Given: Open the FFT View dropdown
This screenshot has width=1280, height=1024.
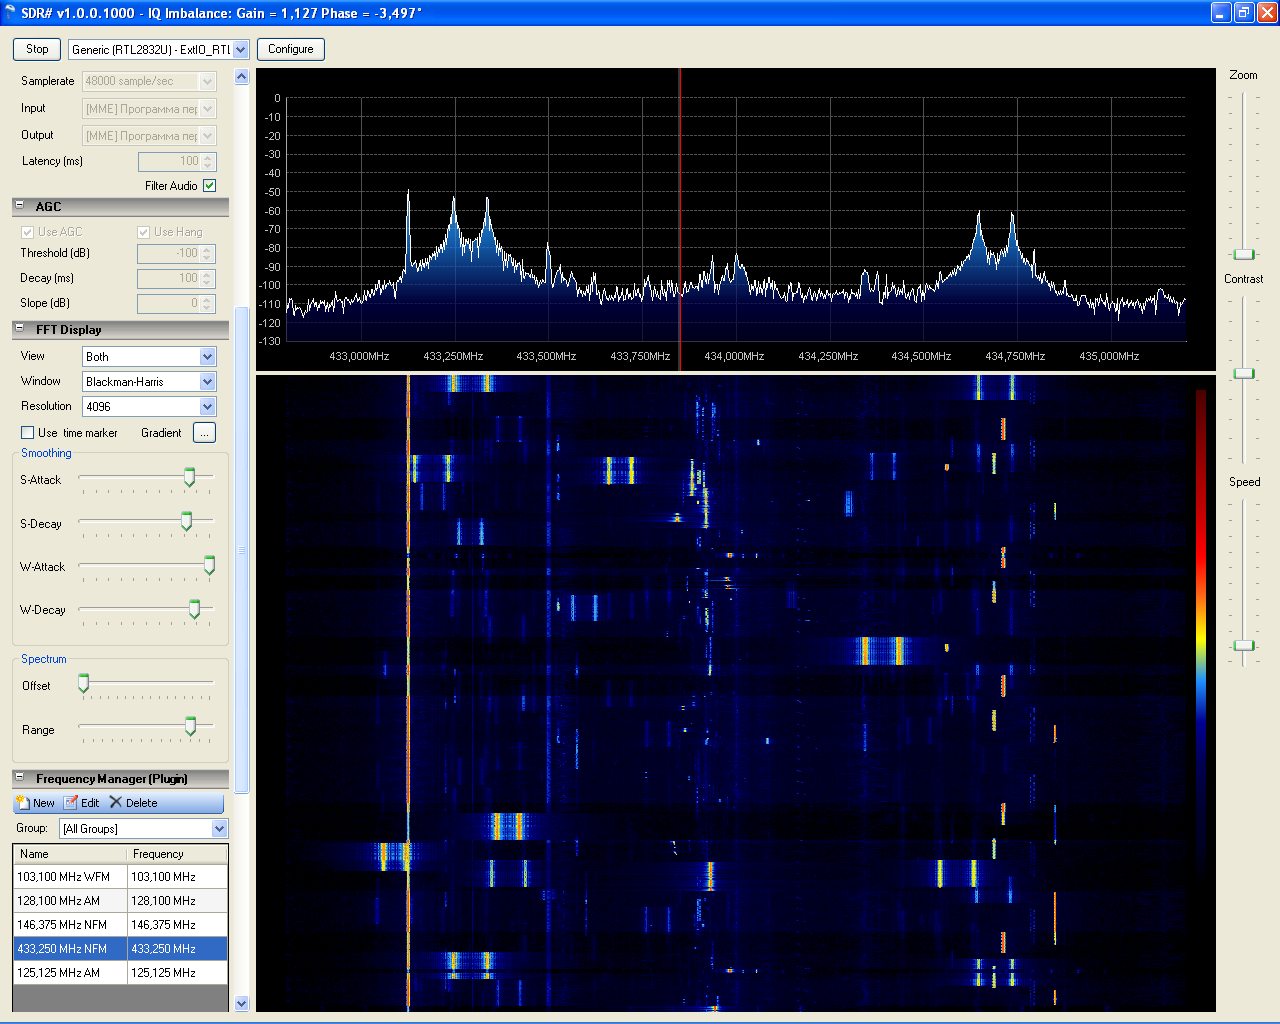Looking at the screenshot, I should coord(207,357).
